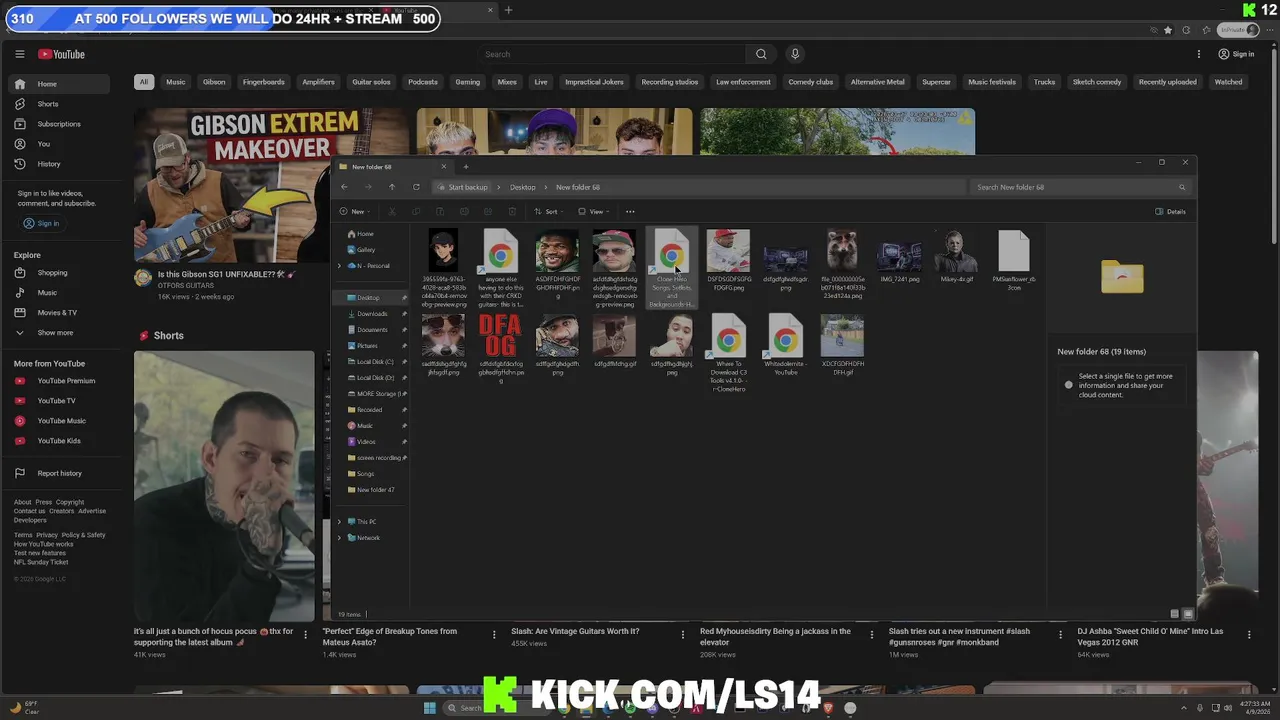
Task: Click the YouTube voice search microphone
Action: [x=795, y=54]
